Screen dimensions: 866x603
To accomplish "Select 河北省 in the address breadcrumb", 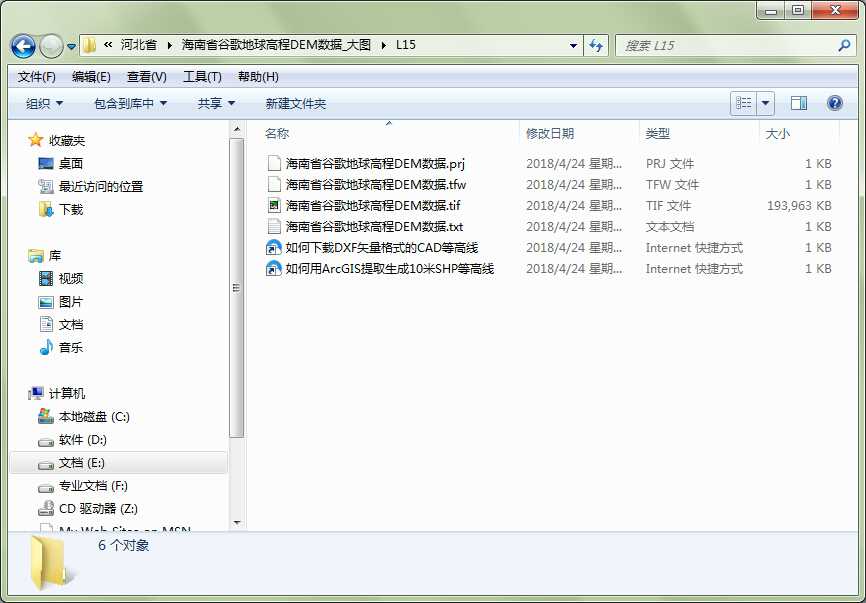I will (x=139, y=45).
